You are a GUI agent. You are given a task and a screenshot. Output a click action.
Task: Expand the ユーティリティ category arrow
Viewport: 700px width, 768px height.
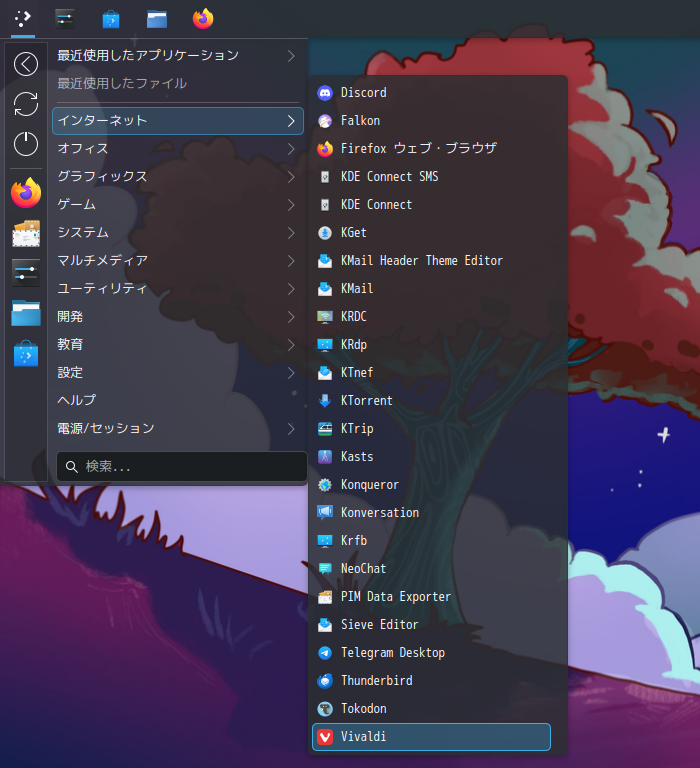(291, 288)
